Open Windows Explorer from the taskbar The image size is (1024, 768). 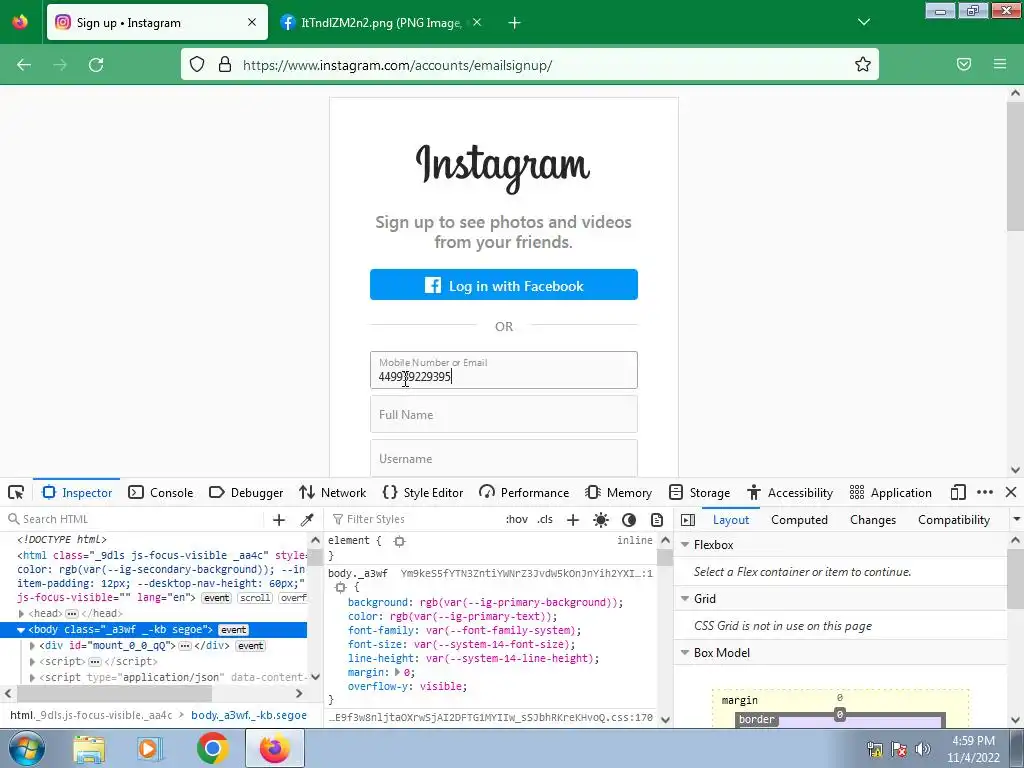tap(89, 748)
